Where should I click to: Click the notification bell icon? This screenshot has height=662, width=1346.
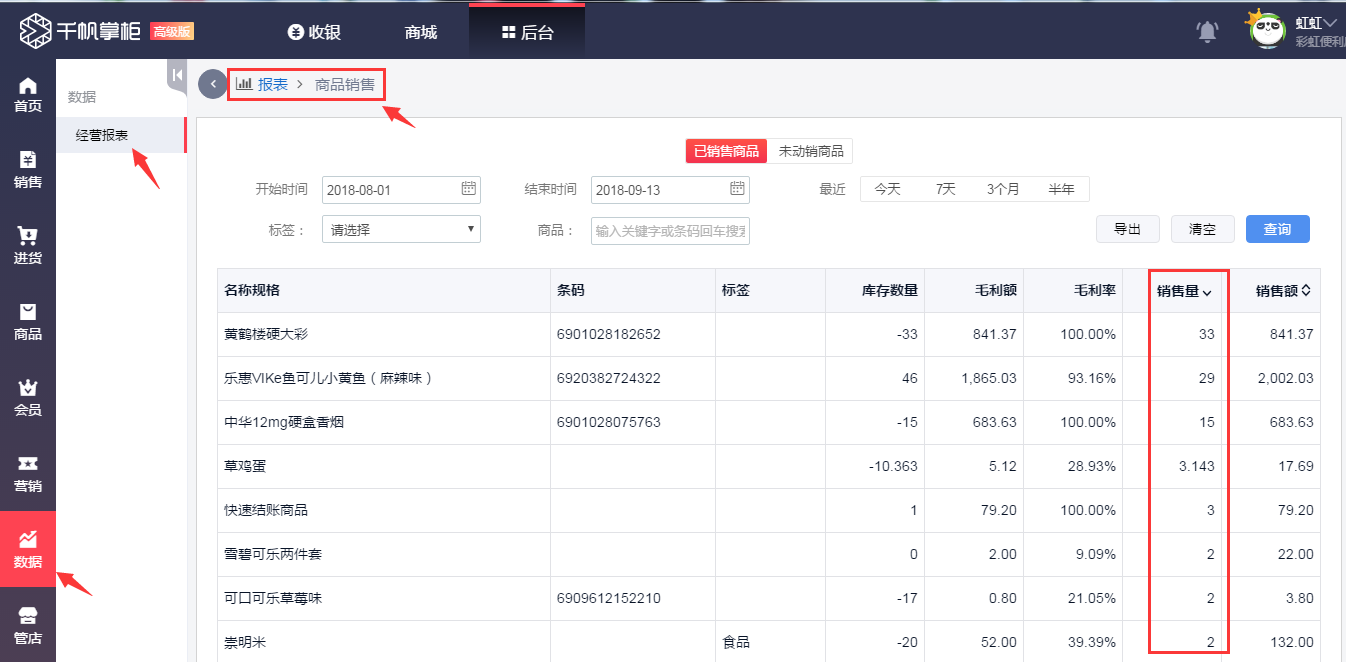[x=1207, y=32]
